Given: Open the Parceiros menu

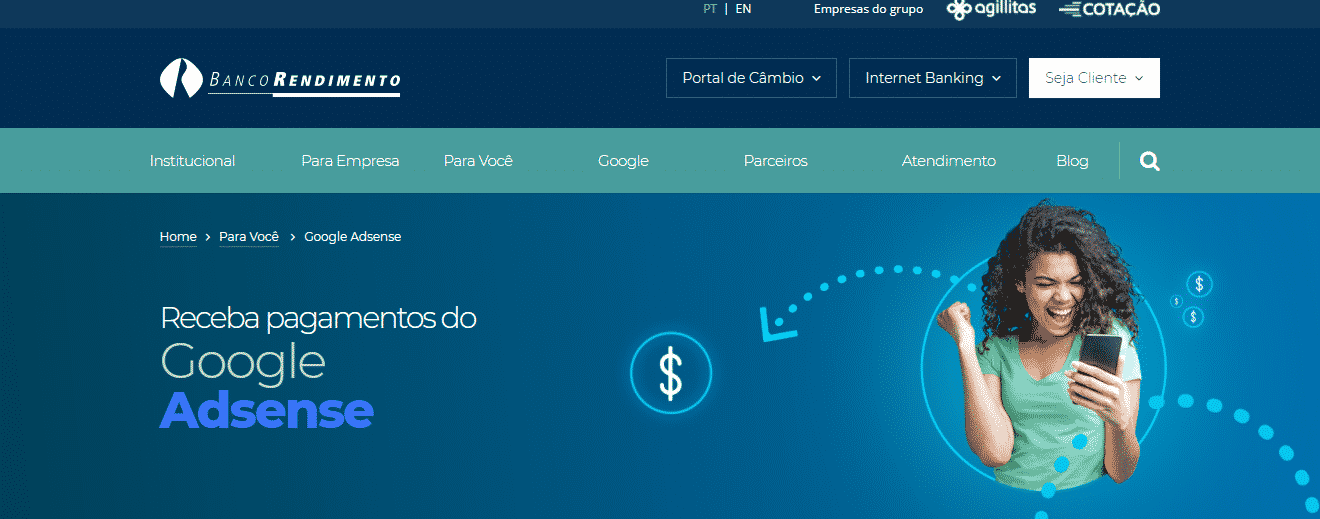Looking at the screenshot, I should coord(776,161).
